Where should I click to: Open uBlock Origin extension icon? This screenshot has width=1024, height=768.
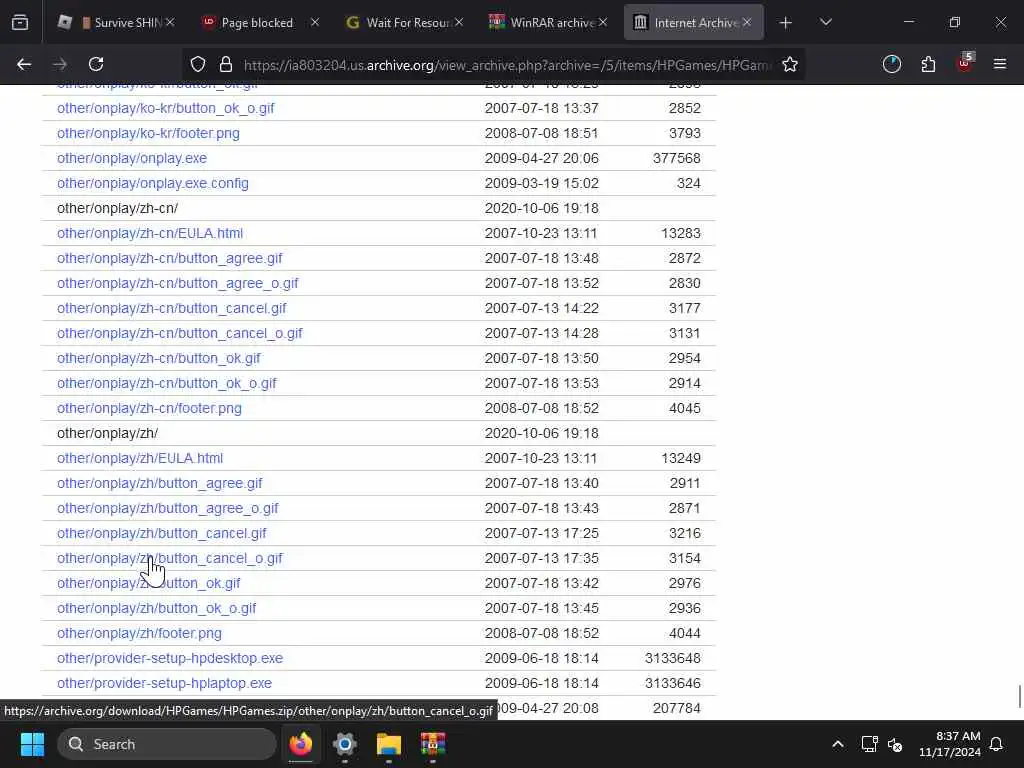point(965,63)
